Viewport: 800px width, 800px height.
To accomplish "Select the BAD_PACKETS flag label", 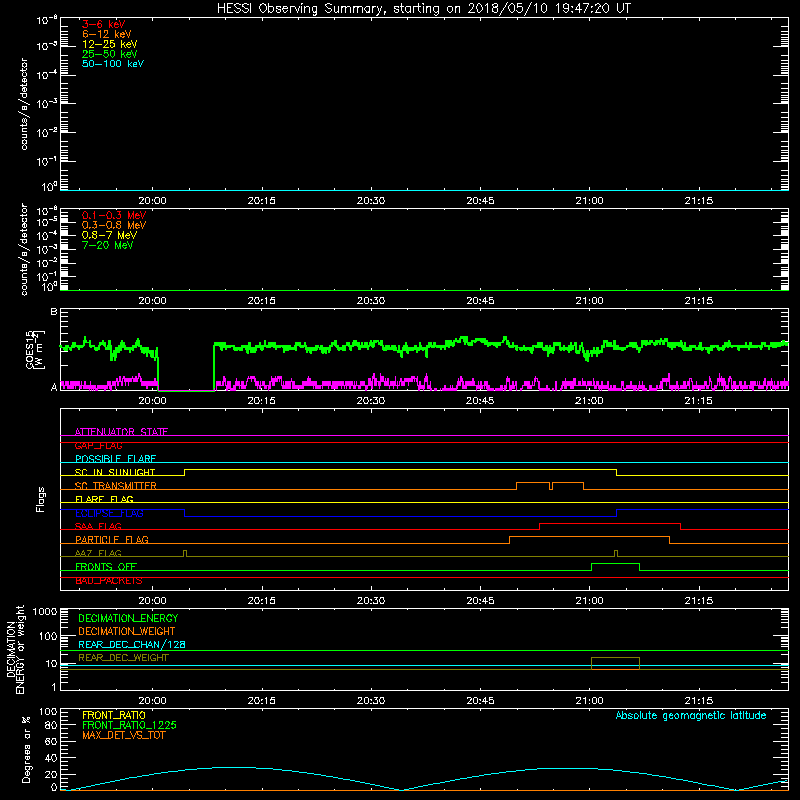I will click(109, 580).
